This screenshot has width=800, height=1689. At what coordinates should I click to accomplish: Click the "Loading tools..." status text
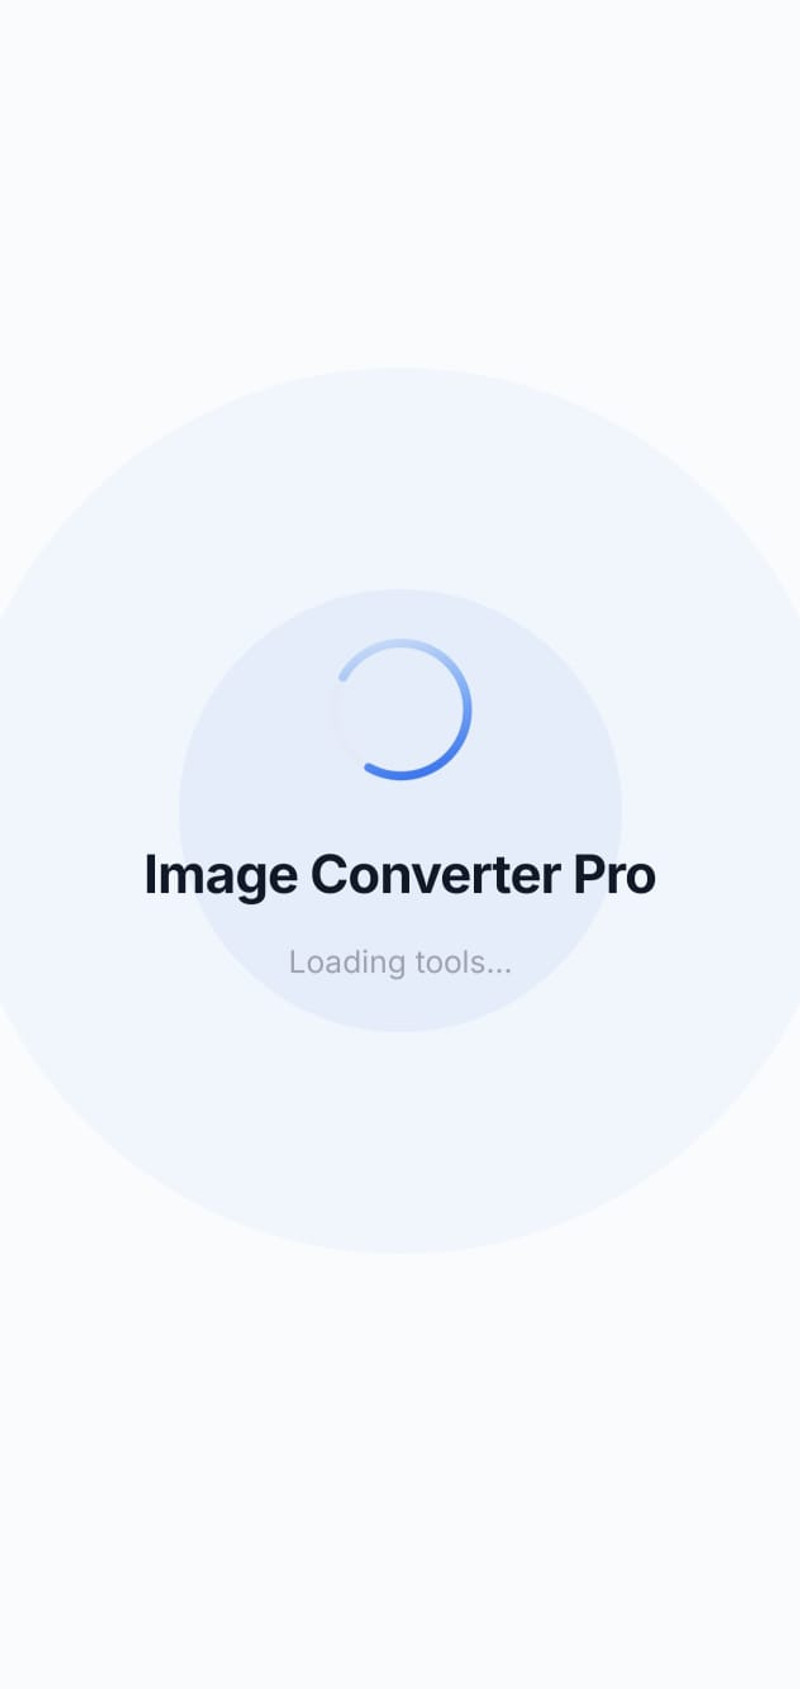click(400, 963)
